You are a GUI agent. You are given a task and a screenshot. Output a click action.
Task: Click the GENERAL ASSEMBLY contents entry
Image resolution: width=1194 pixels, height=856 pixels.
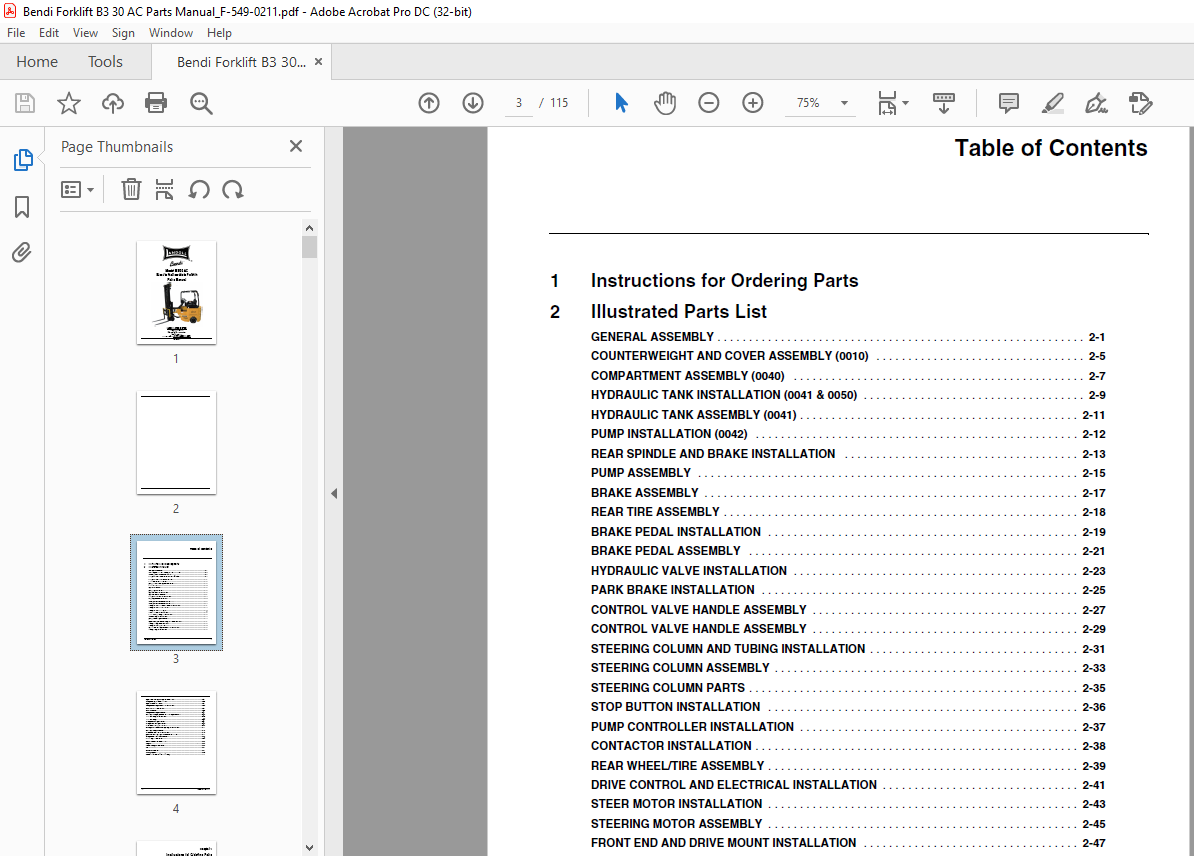coord(848,337)
